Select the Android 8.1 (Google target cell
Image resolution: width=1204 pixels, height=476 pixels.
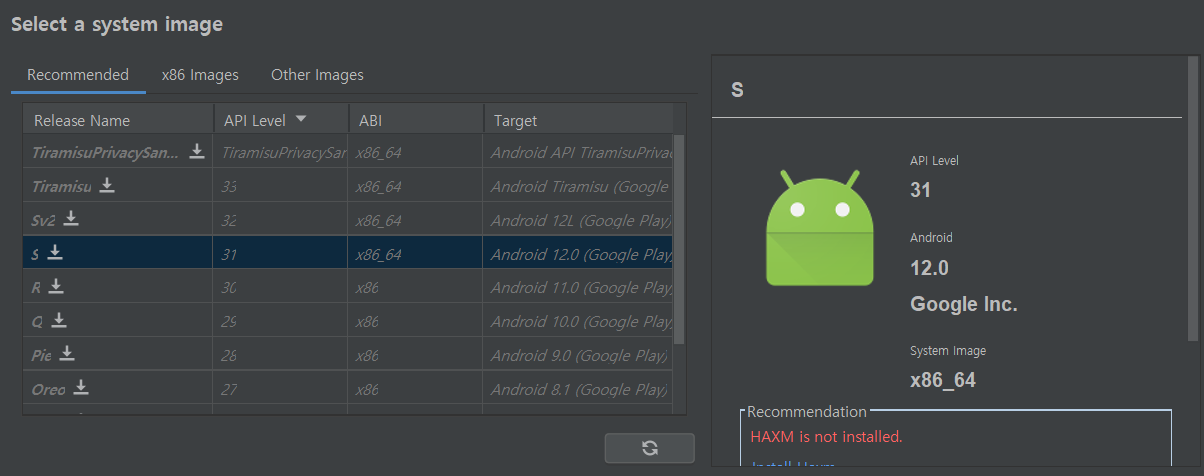pyautogui.click(x=579, y=389)
